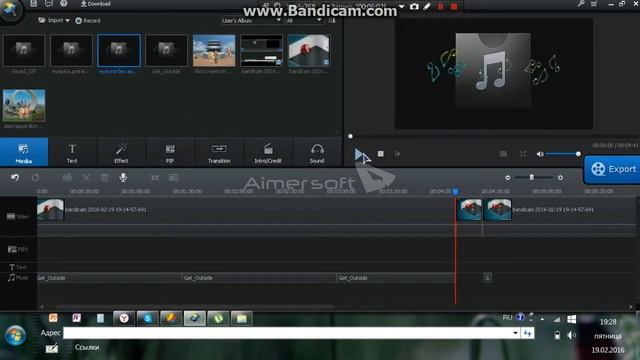Screen dimensions: 640x360
Task: Select the small music clip after the playhead
Action: [x=487, y=278]
